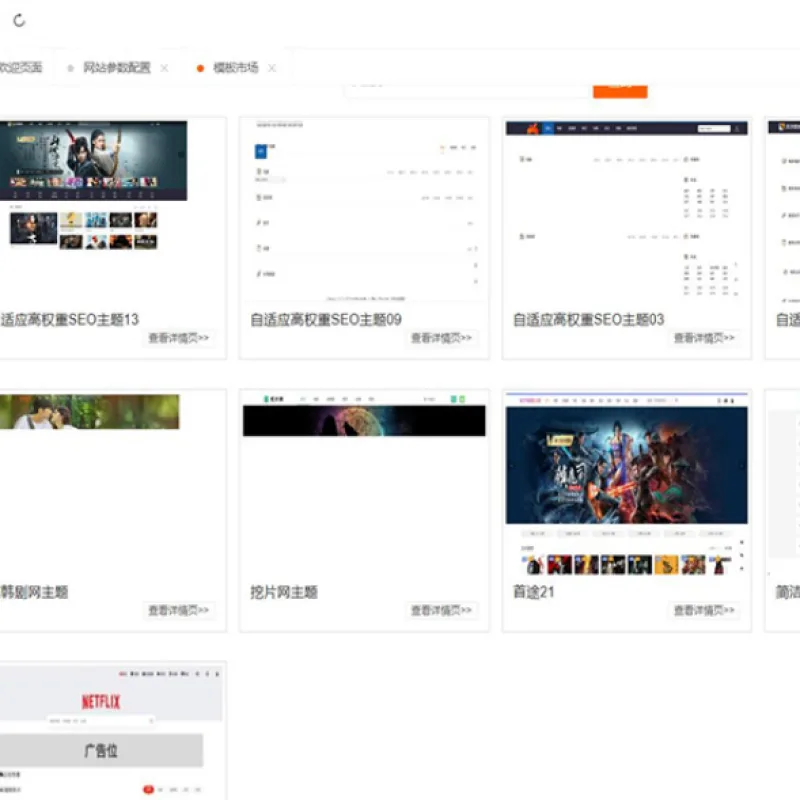800x800 pixels.
Task: Select the 模板市场 tab
Action: (x=236, y=67)
